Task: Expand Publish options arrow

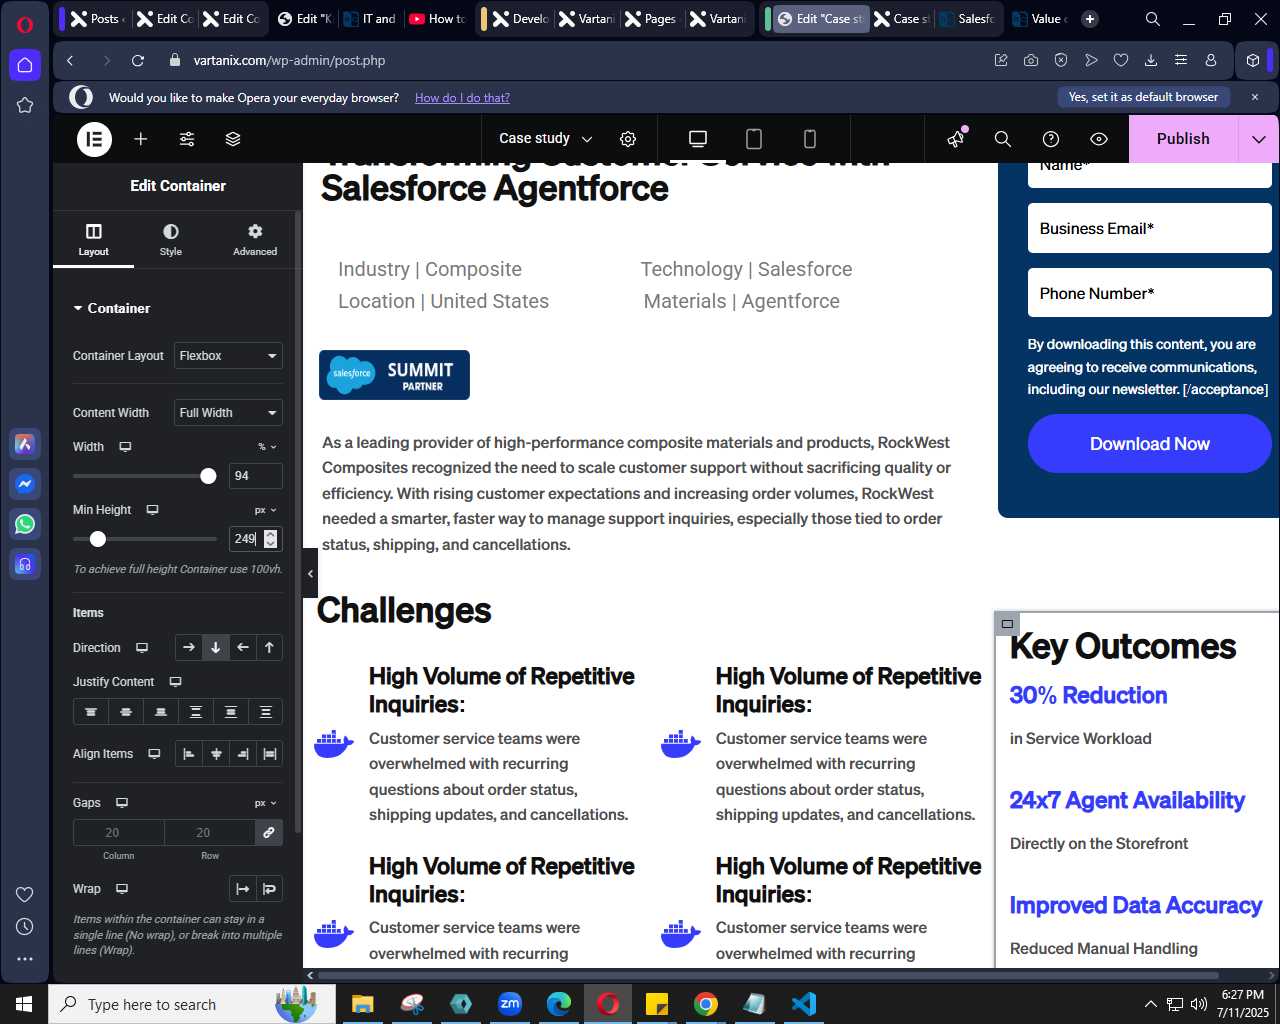Action: tap(1259, 139)
